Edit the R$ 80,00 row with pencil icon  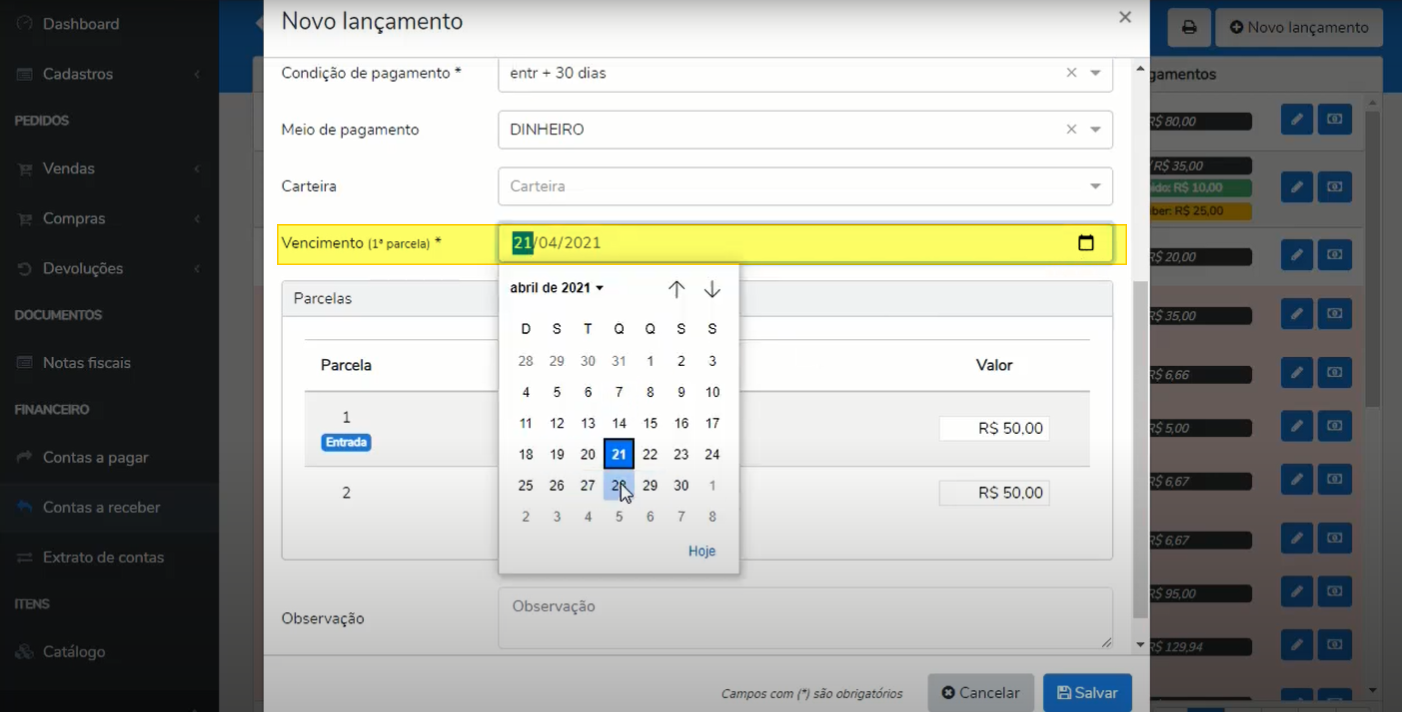point(1296,119)
